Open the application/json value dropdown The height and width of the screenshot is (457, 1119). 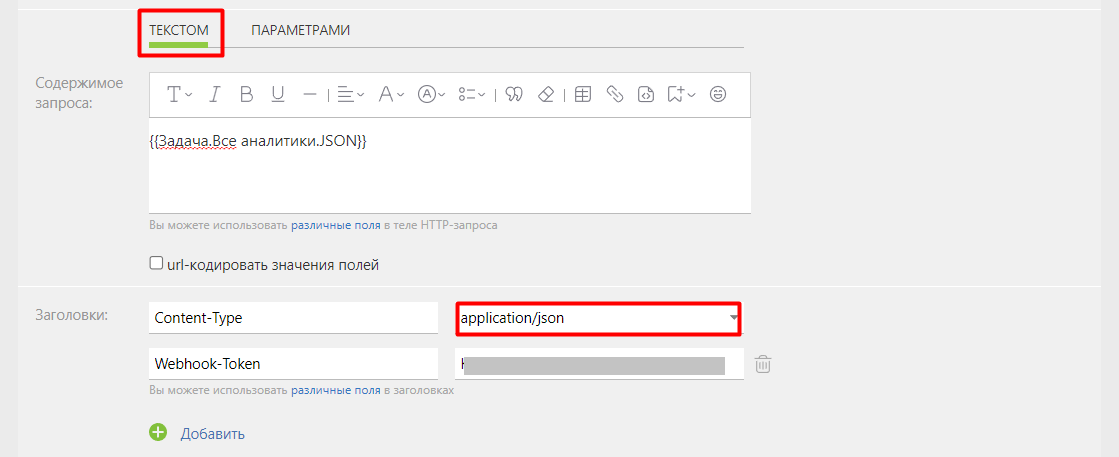pyautogui.click(x=598, y=318)
